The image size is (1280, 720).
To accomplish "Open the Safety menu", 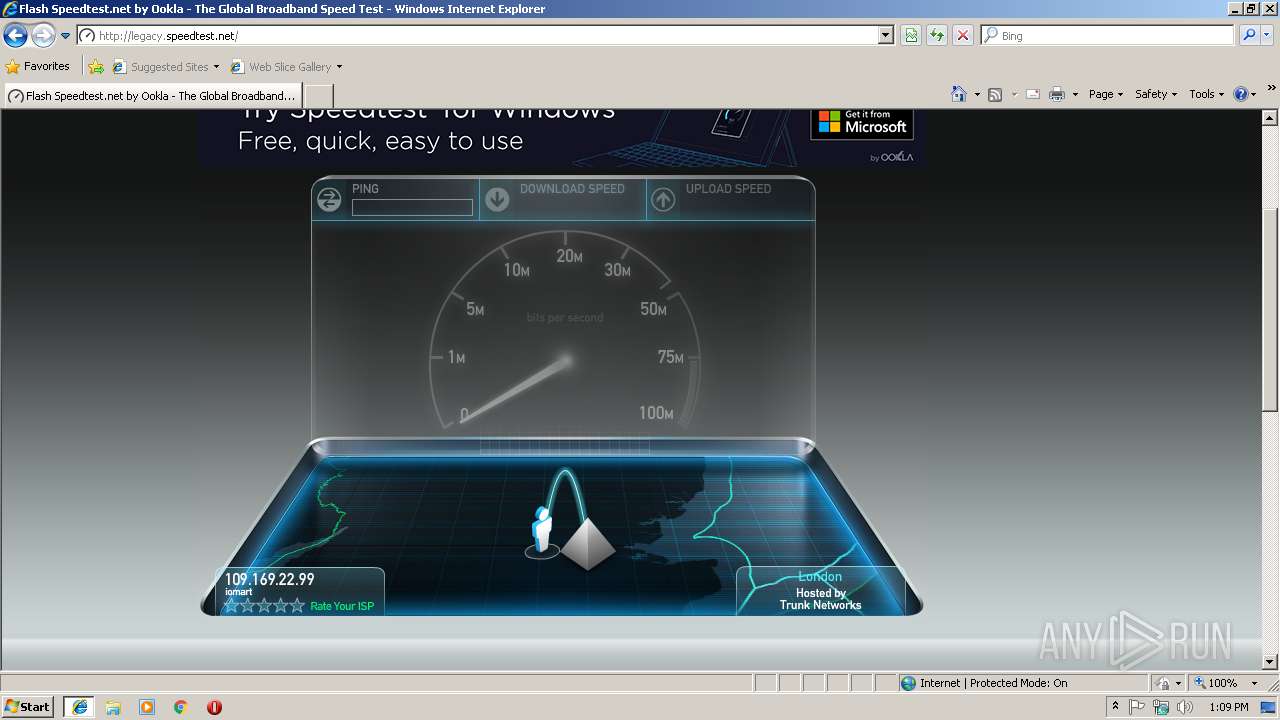I will point(1156,94).
